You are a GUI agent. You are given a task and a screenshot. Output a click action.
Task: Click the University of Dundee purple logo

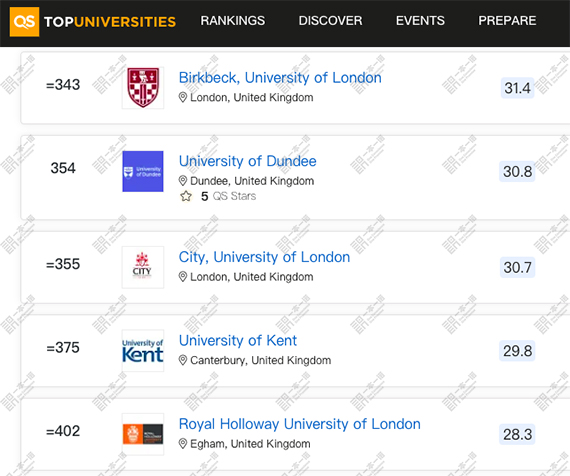[143, 171]
